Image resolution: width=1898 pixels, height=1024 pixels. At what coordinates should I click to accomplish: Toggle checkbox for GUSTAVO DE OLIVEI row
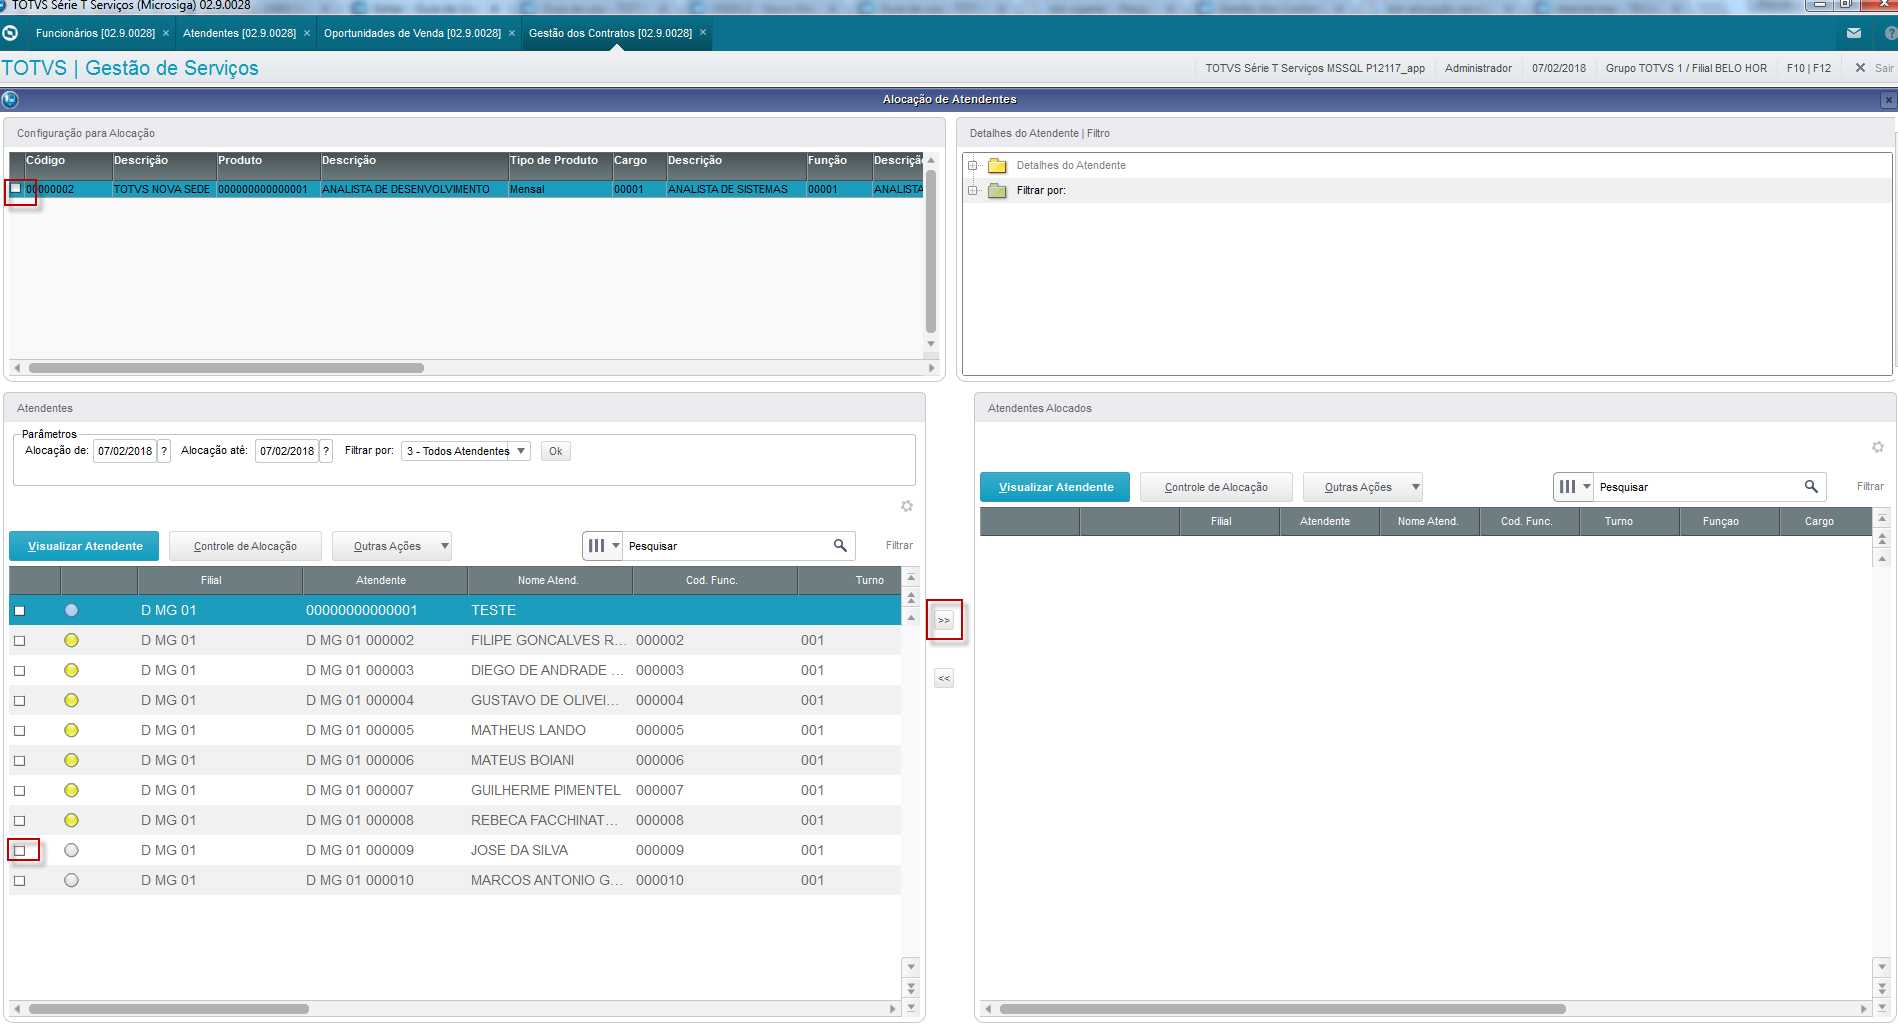pyautogui.click(x=19, y=701)
